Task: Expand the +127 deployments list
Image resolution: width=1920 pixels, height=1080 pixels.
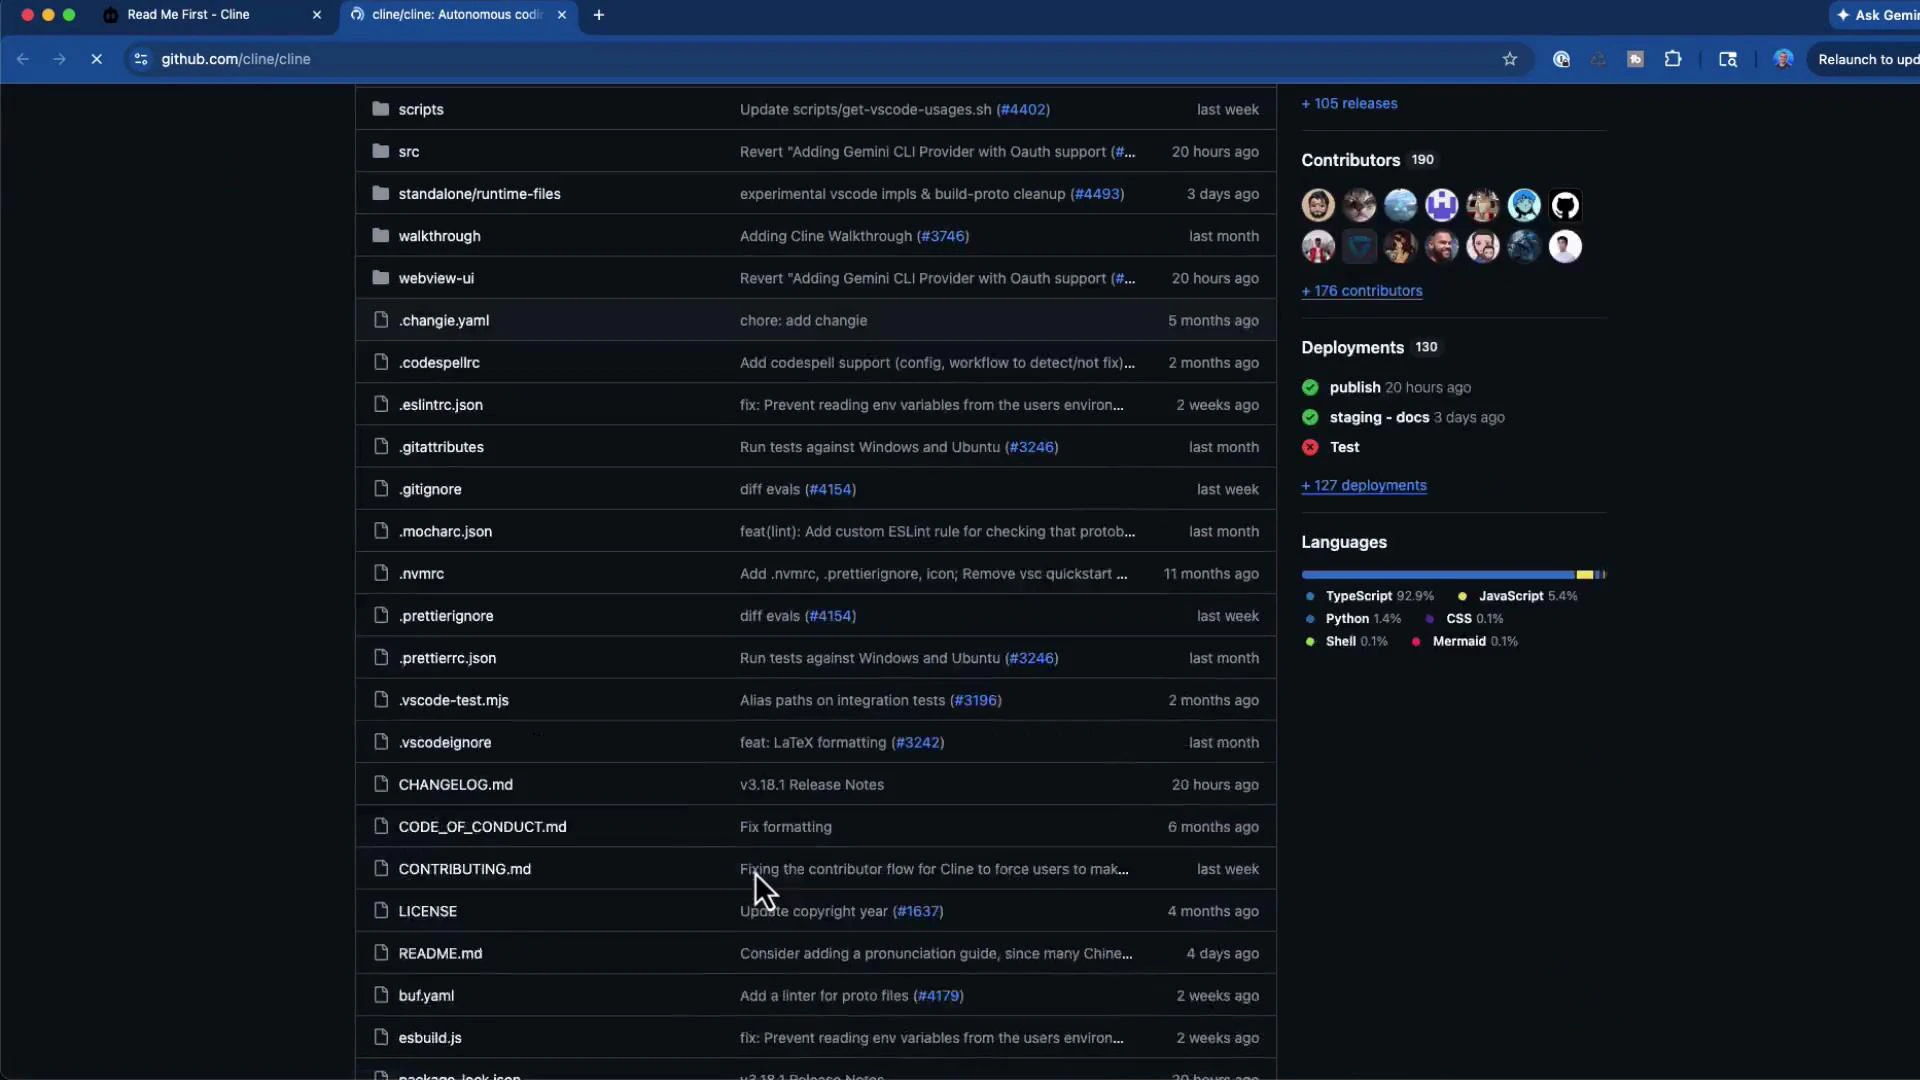Action: 1364,486
